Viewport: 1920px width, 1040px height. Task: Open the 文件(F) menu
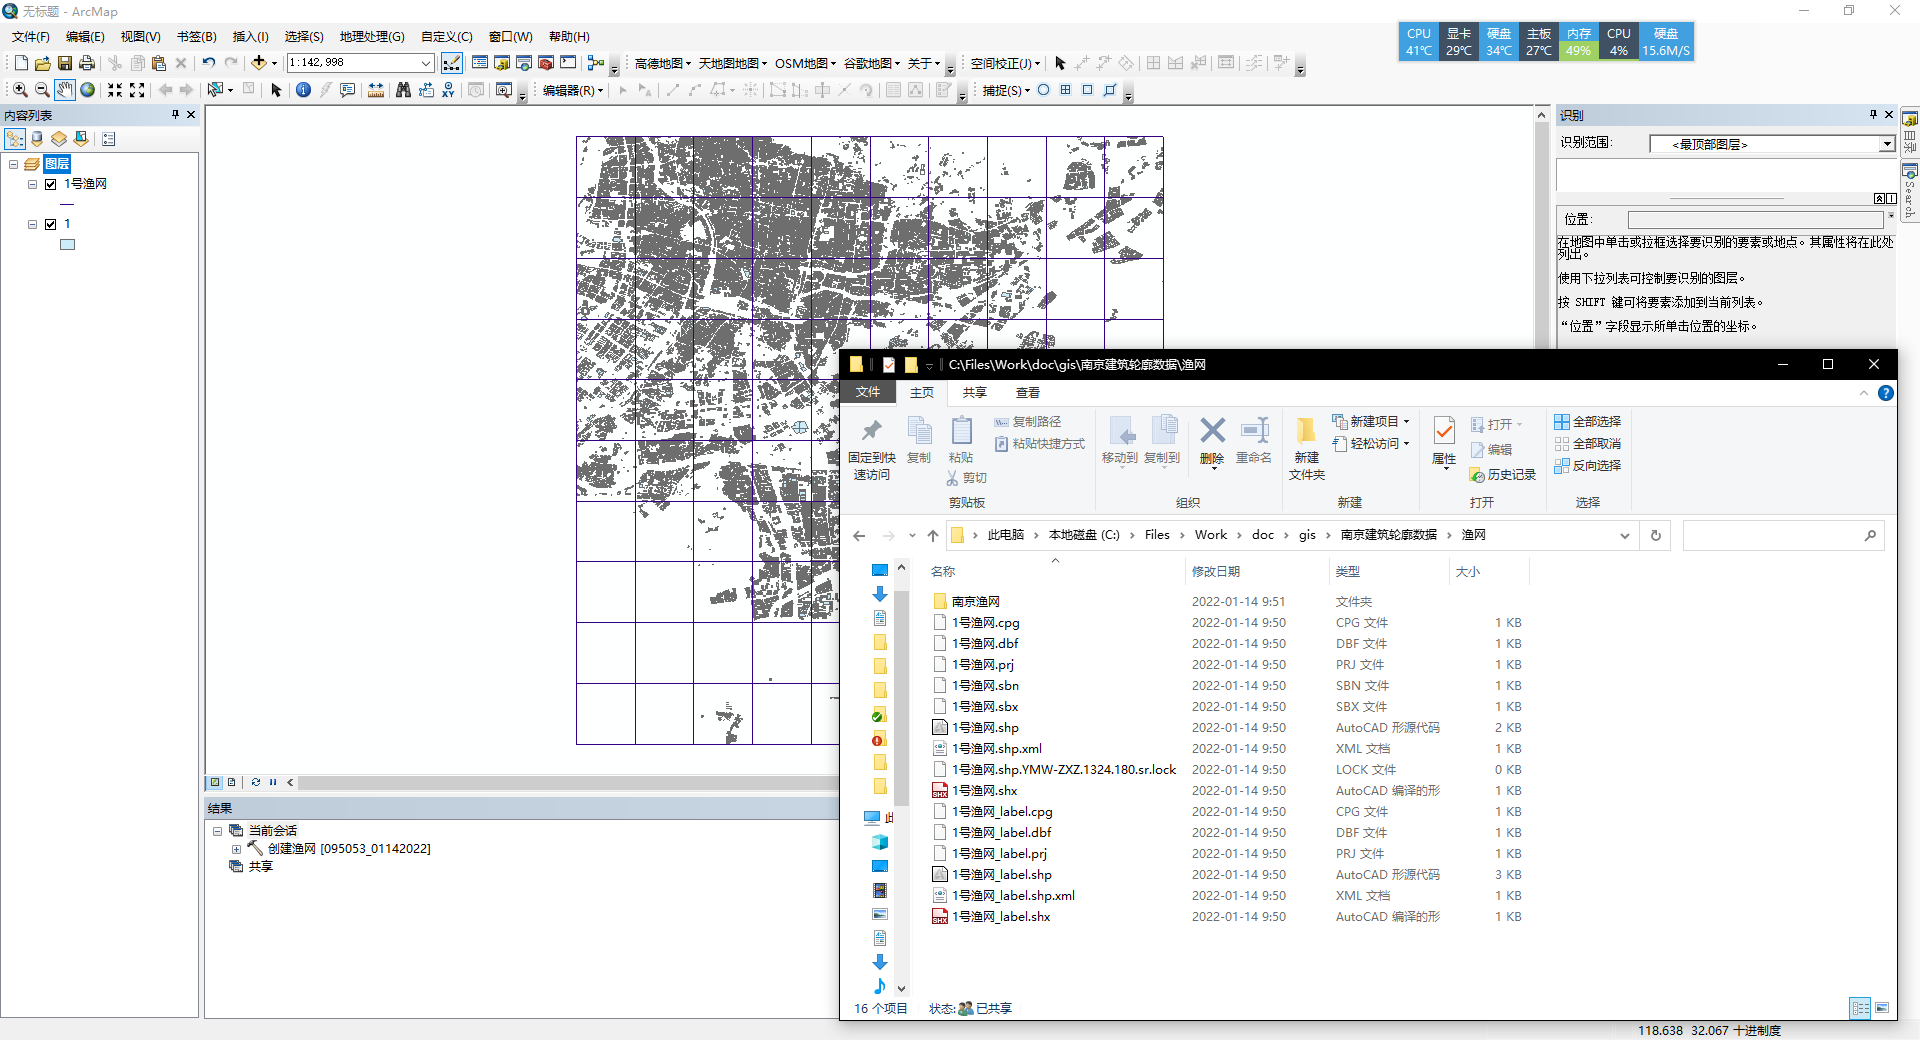(31, 37)
